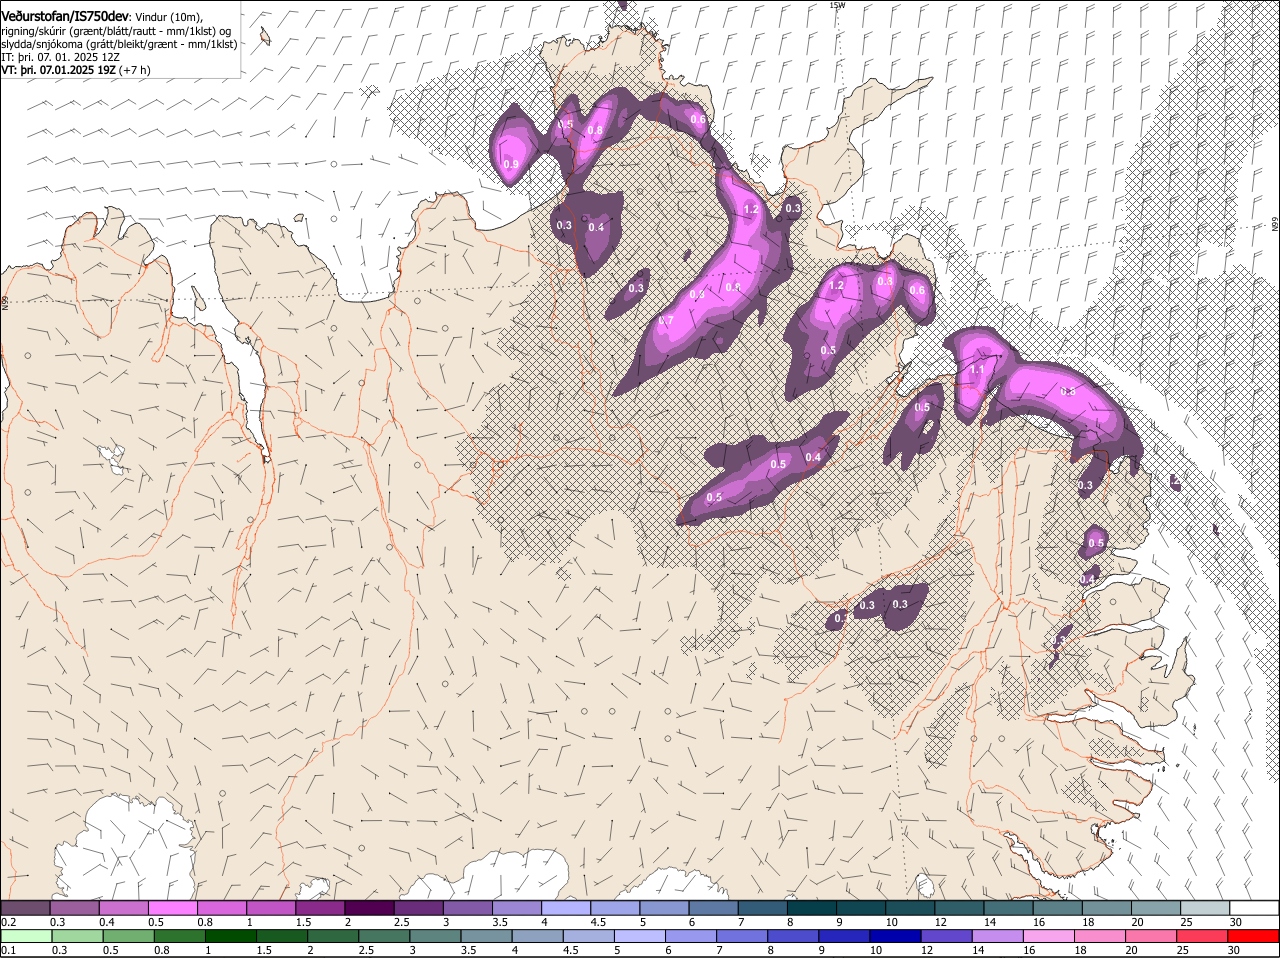Click the 16 light pink rain legend swatch
Screen dimensions: 1280x958
pos(1048,936)
